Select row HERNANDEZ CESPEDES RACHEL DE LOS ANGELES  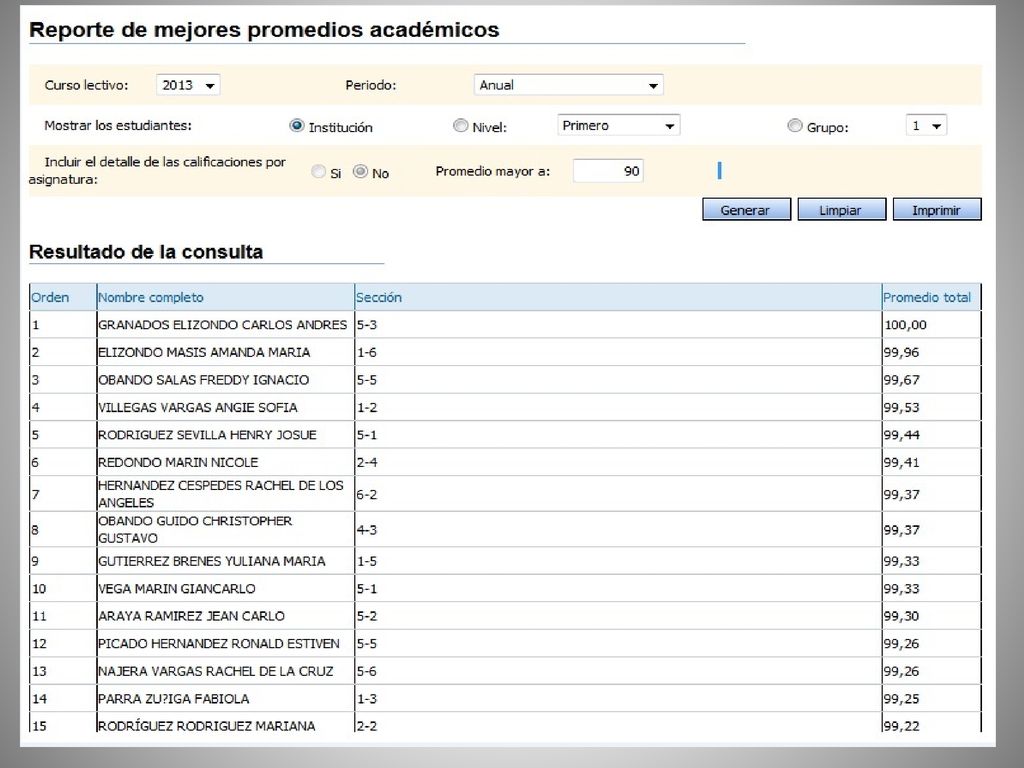[x=505, y=494]
